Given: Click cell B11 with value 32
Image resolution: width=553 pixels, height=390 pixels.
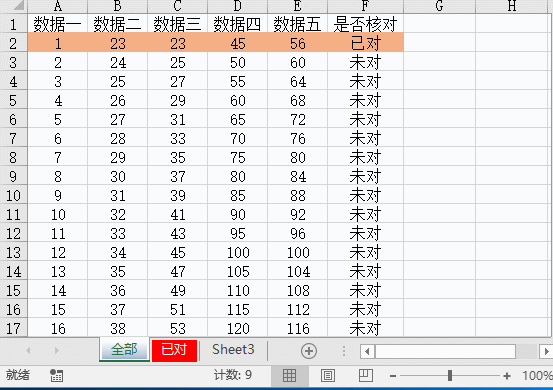Looking at the screenshot, I should (117, 214).
